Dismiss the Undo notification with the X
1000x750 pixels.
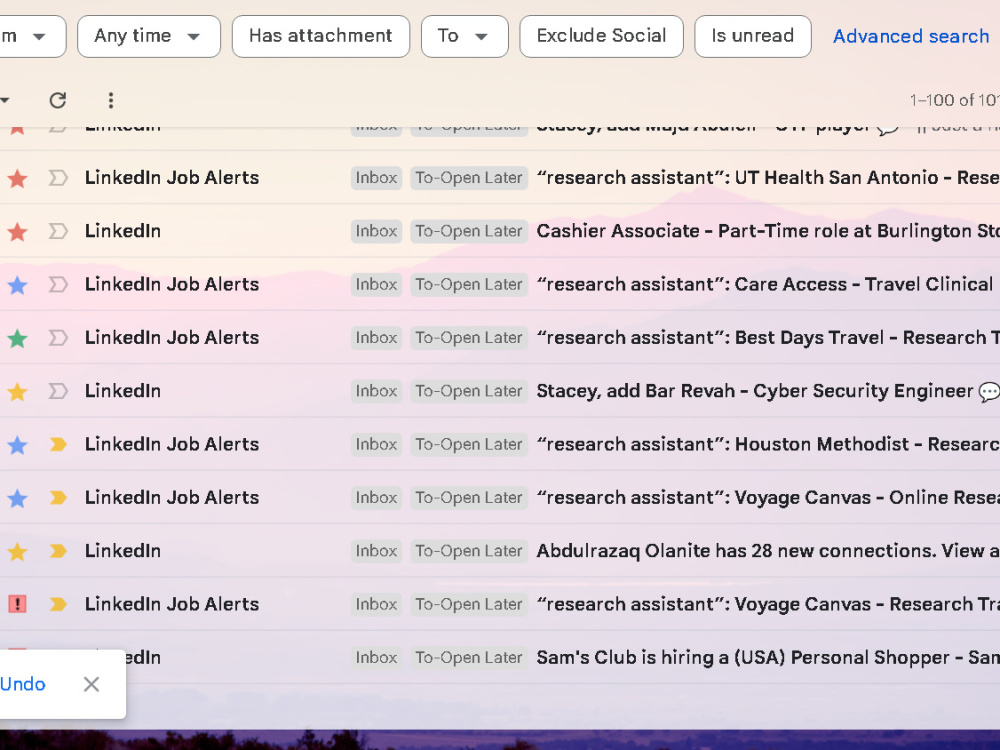pos(91,684)
